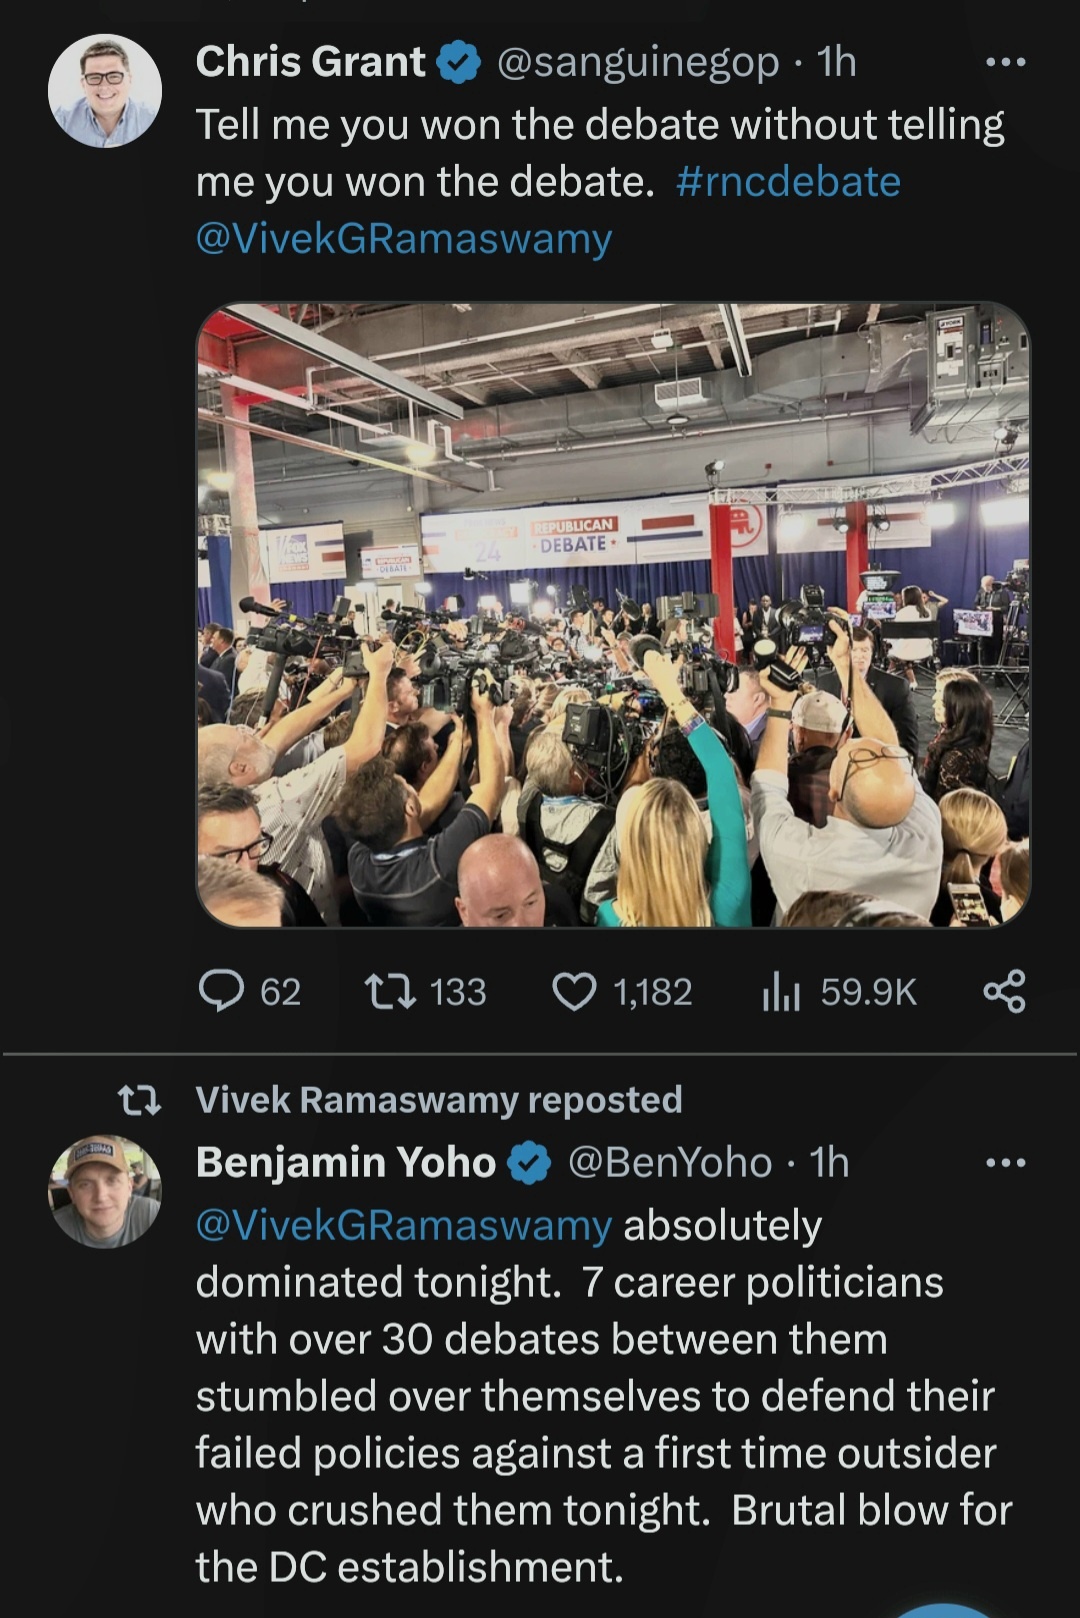Image resolution: width=1080 pixels, height=1618 pixels.
Task: Open the @sanguinegop handle
Action: (638, 62)
